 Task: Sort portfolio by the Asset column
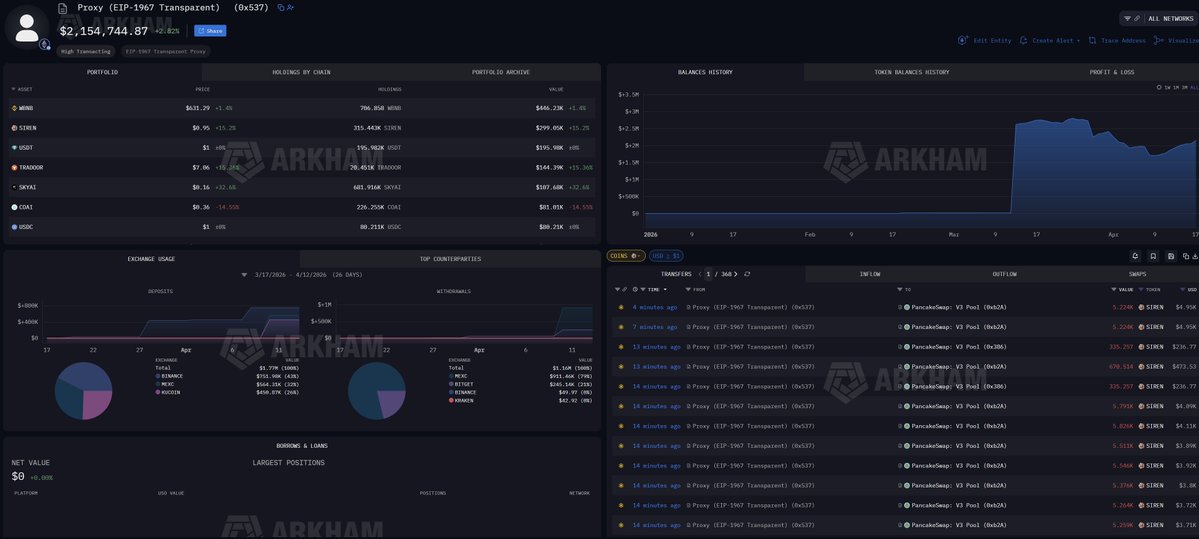point(22,89)
